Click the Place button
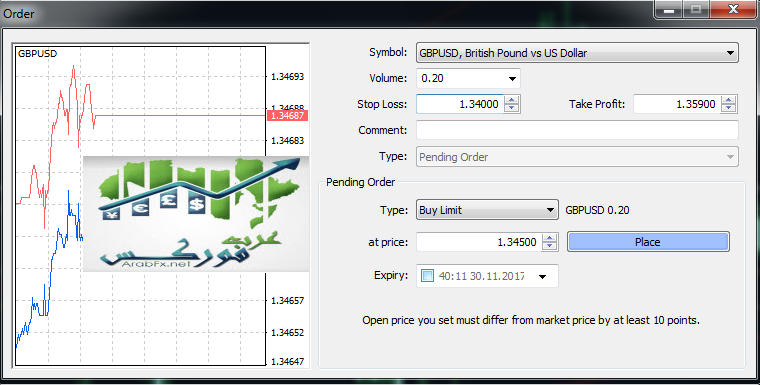Screen dimensions: 760x385 [648, 242]
